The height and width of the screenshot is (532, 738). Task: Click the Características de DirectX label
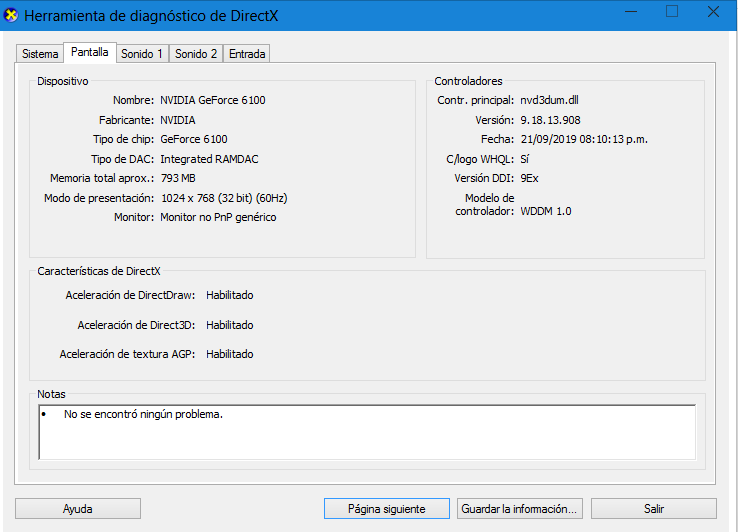tap(99, 271)
